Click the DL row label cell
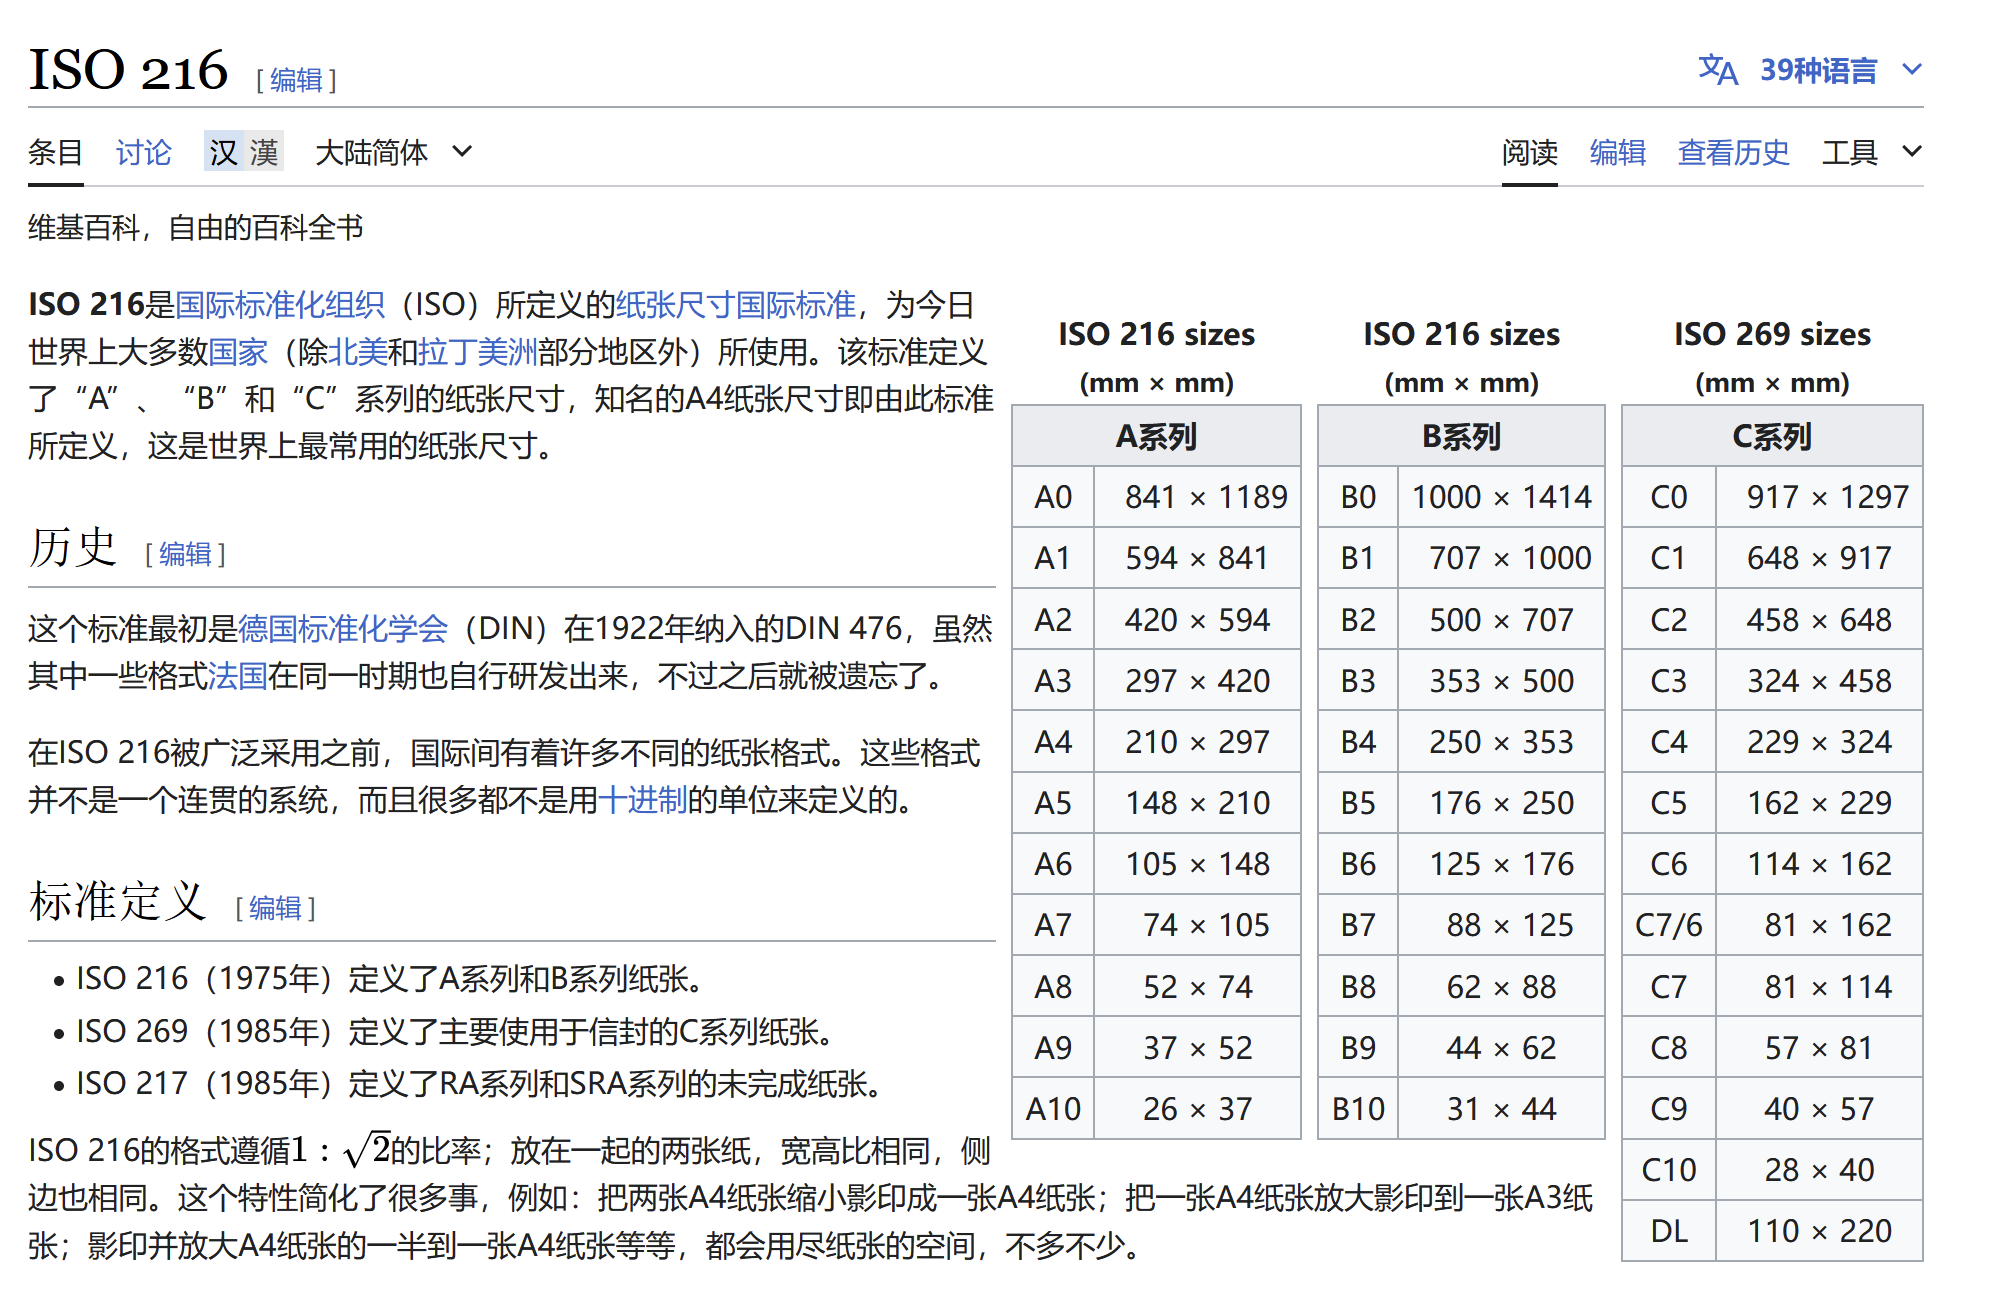The height and width of the screenshot is (1310, 1994). (x=1669, y=1231)
